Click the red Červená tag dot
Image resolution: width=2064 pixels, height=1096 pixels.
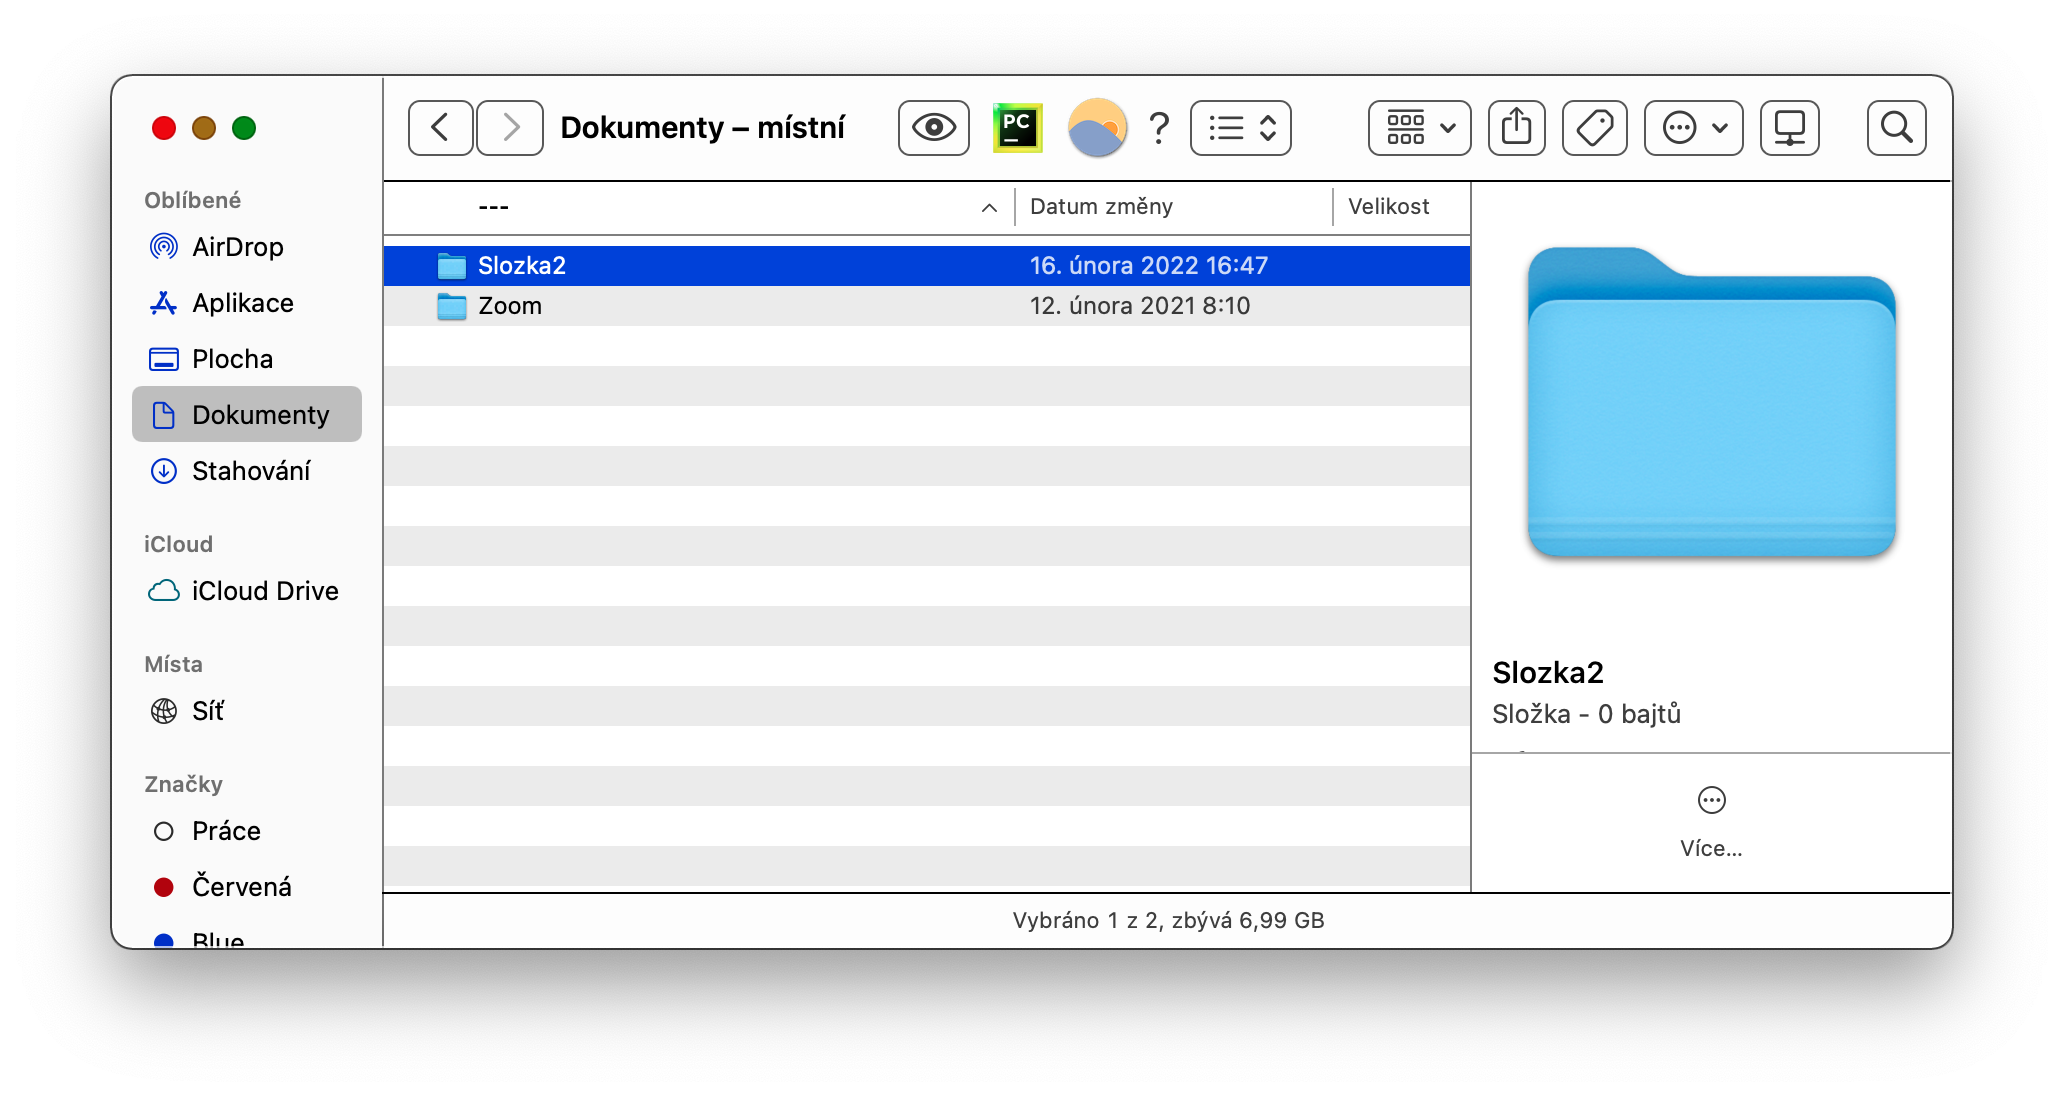pyautogui.click(x=164, y=887)
